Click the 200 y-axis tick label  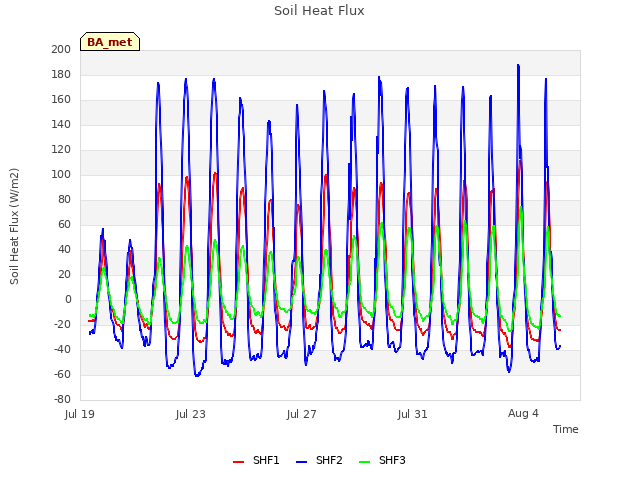point(61,49)
